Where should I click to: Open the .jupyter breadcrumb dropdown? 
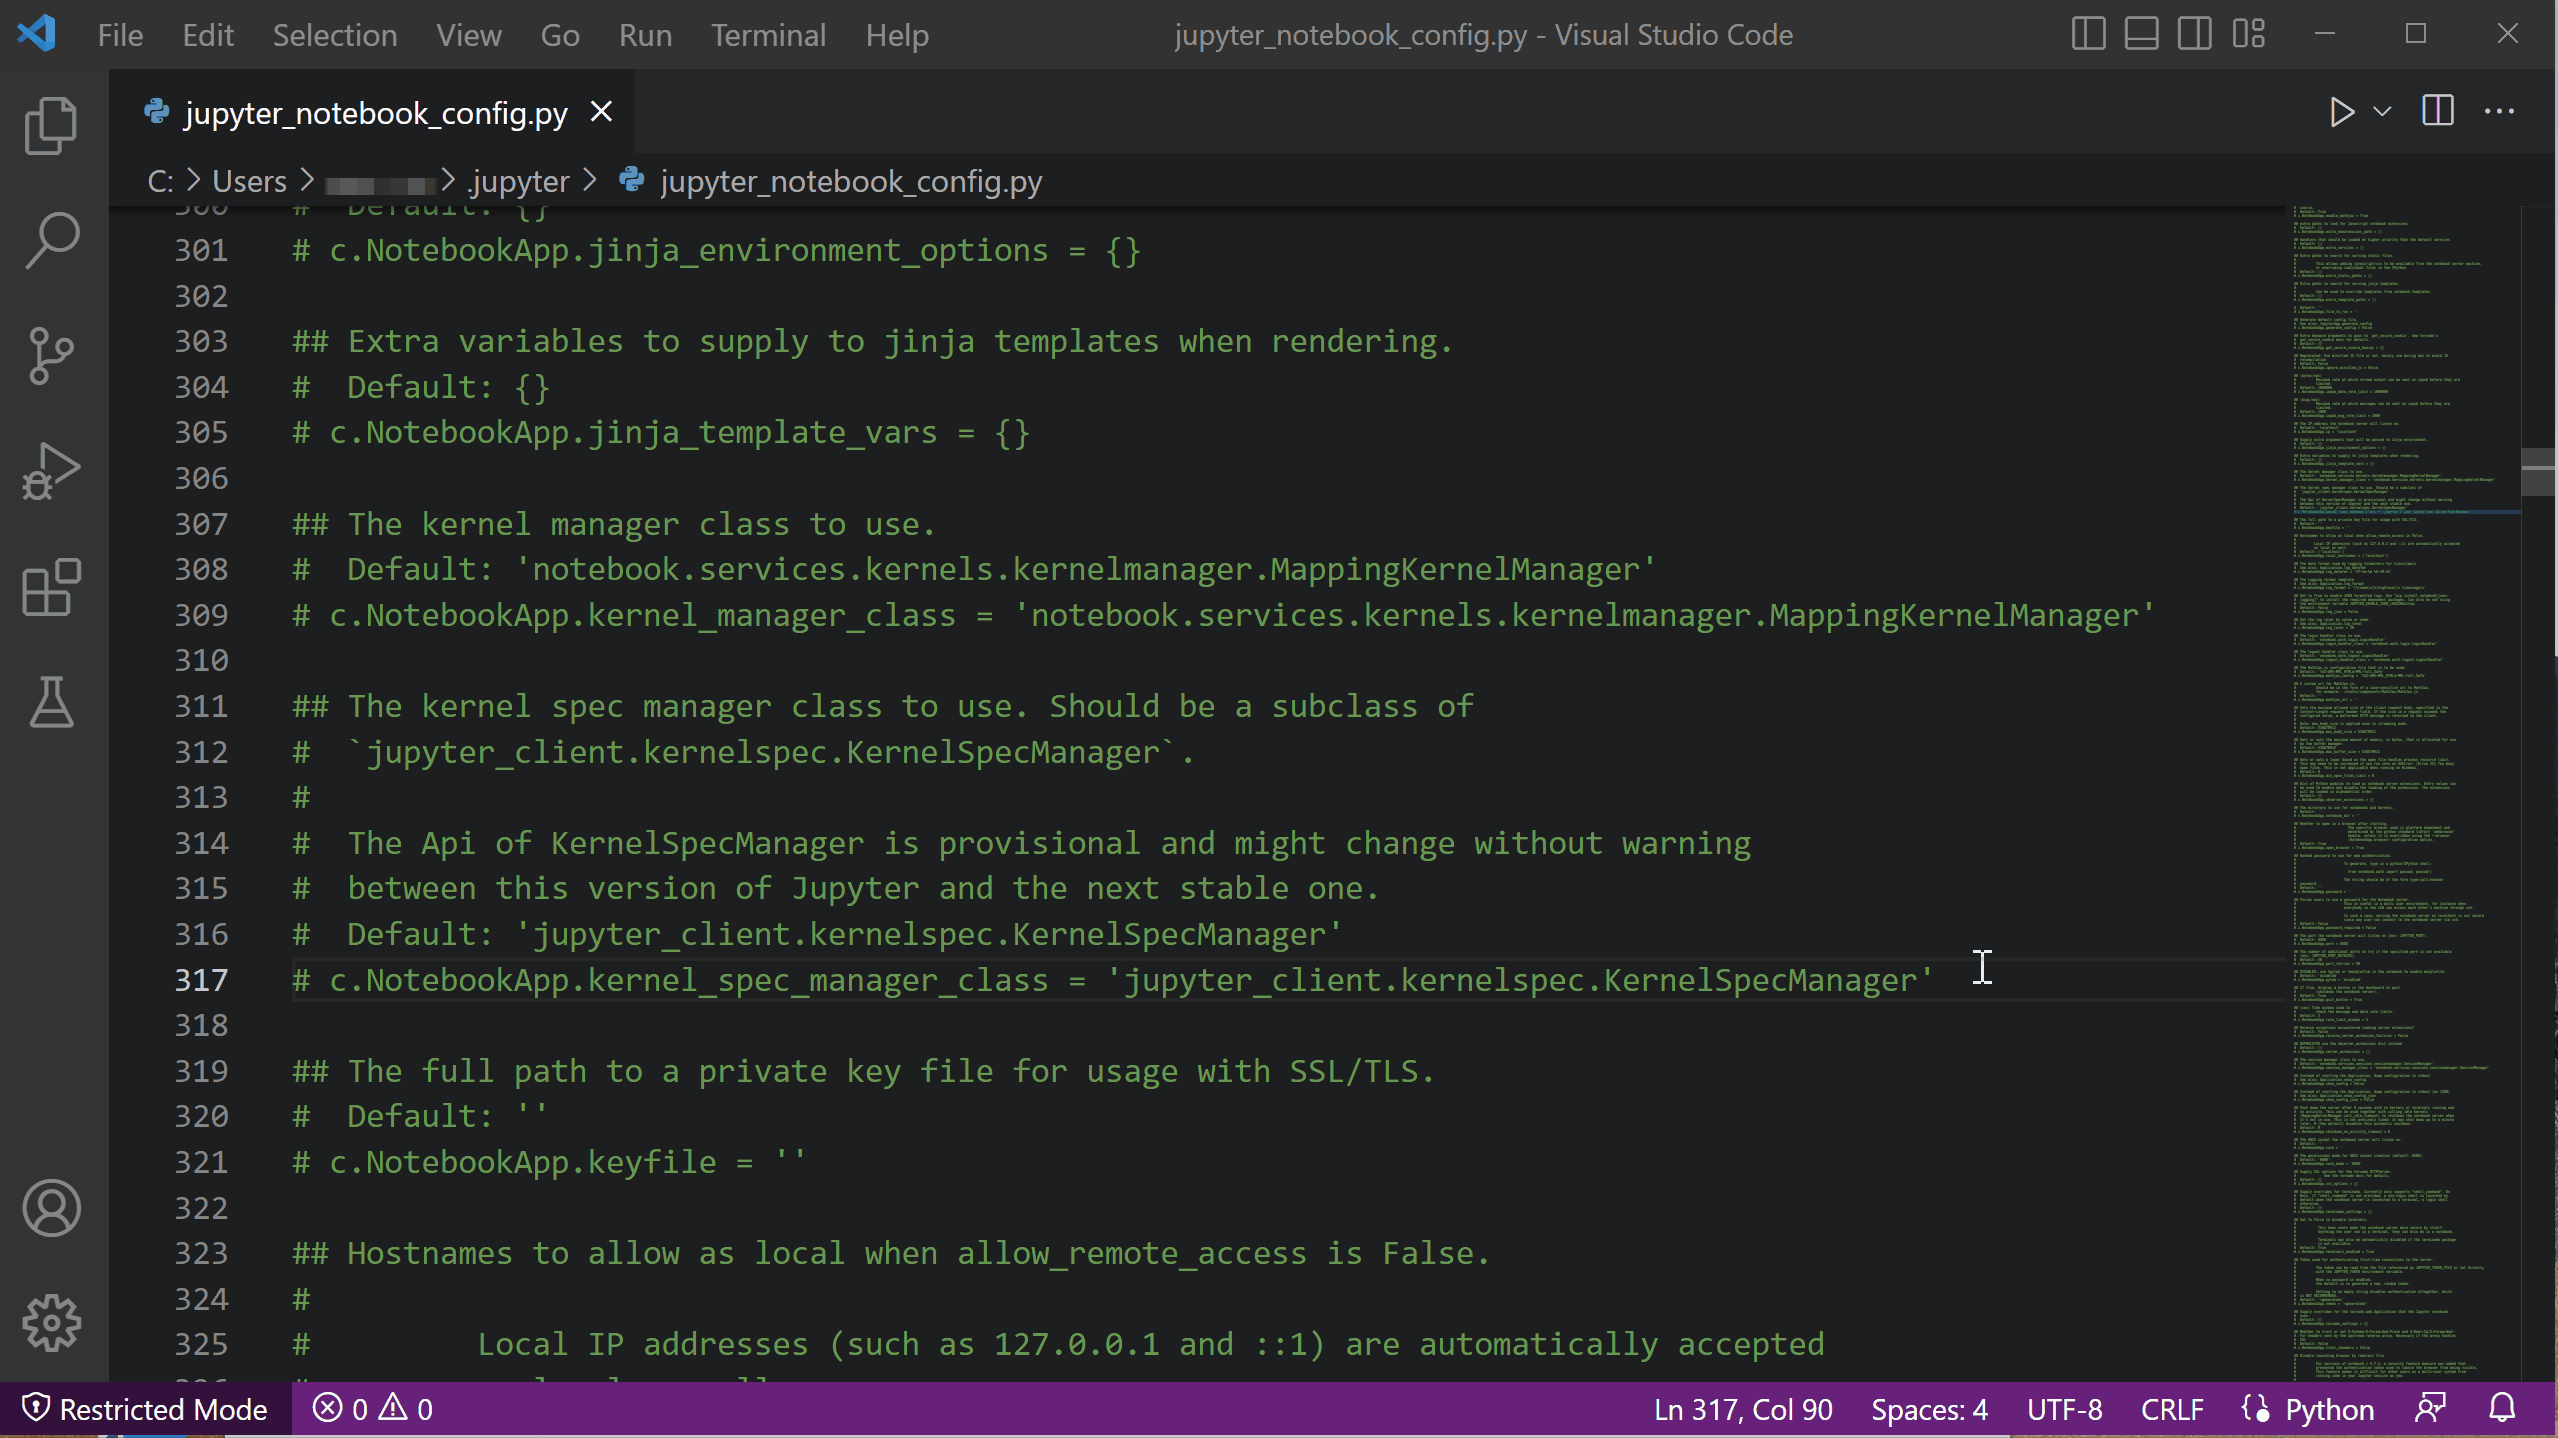pos(517,181)
